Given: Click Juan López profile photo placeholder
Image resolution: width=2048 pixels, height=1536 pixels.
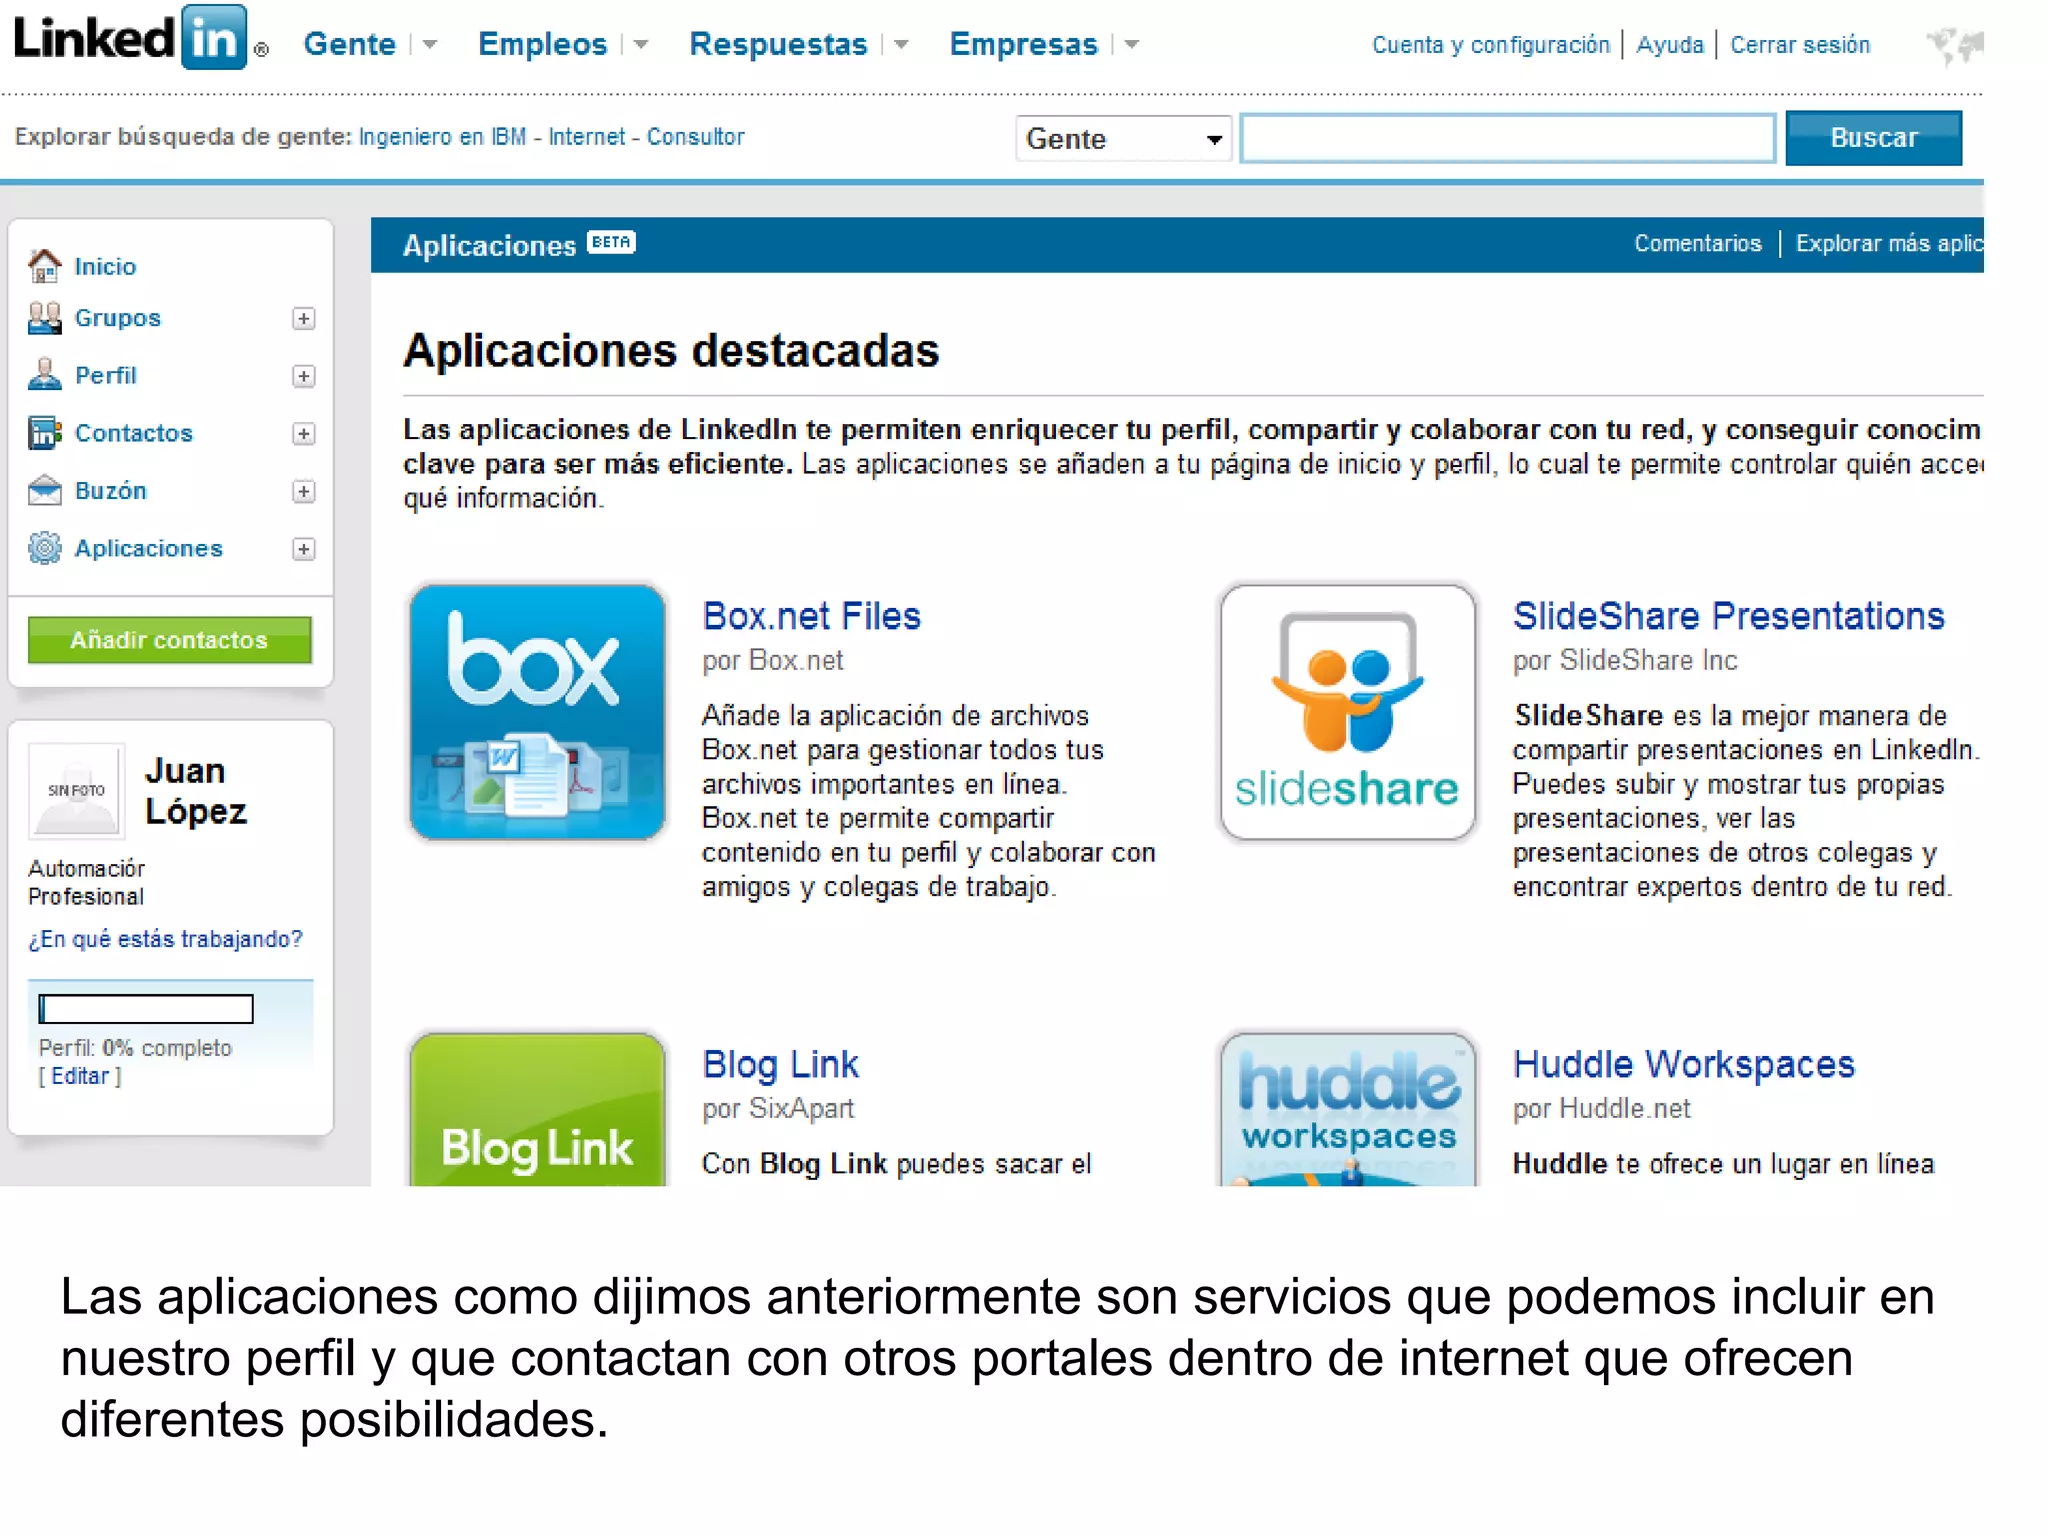Looking at the screenshot, I should point(76,790).
